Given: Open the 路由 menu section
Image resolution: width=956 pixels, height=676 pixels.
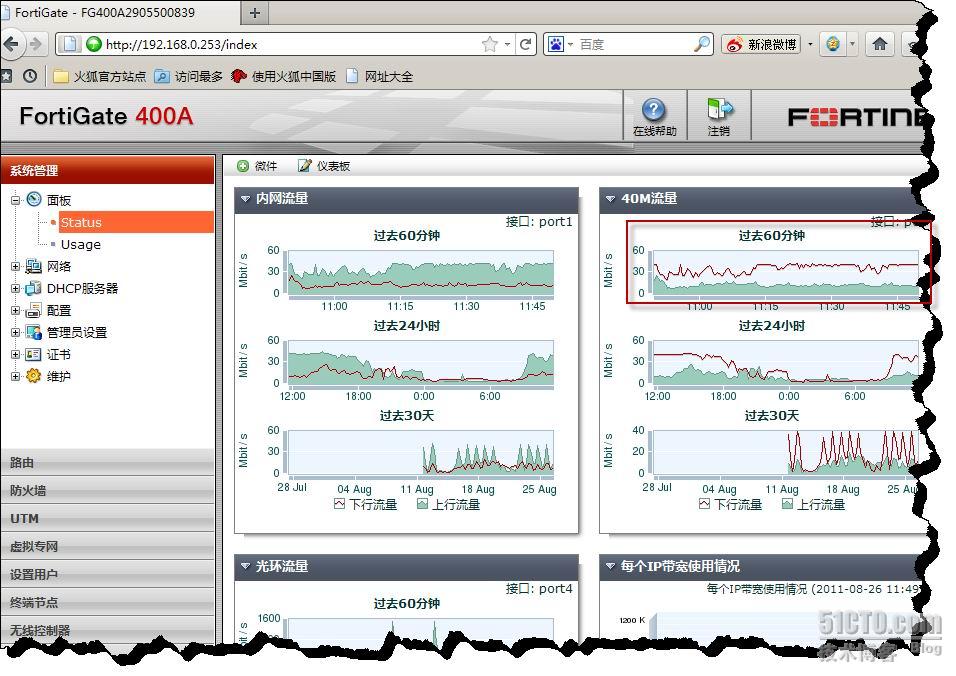Looking at the screenshot, I should pos(108,463).
